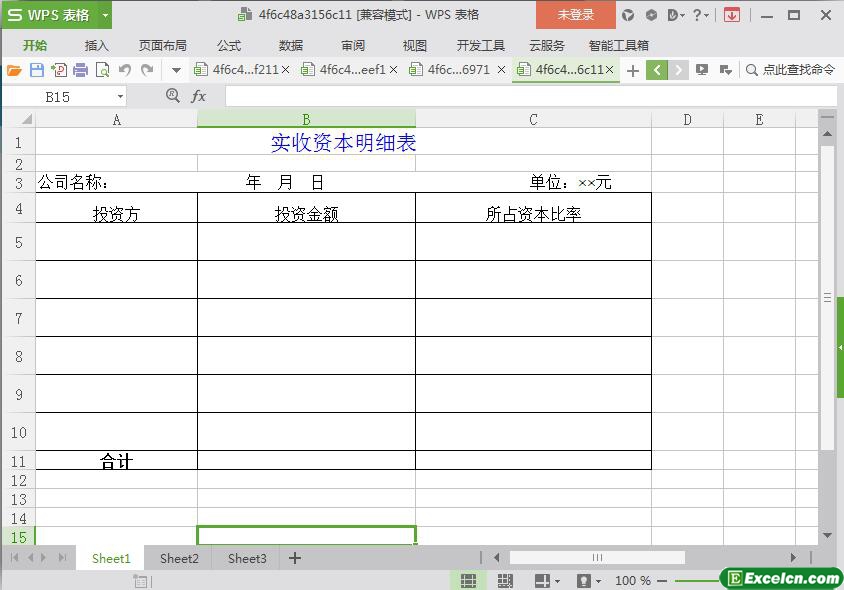Open the WPS 表格 application menu dropdown
844x590 pixels.
click(x=105, y=15)
